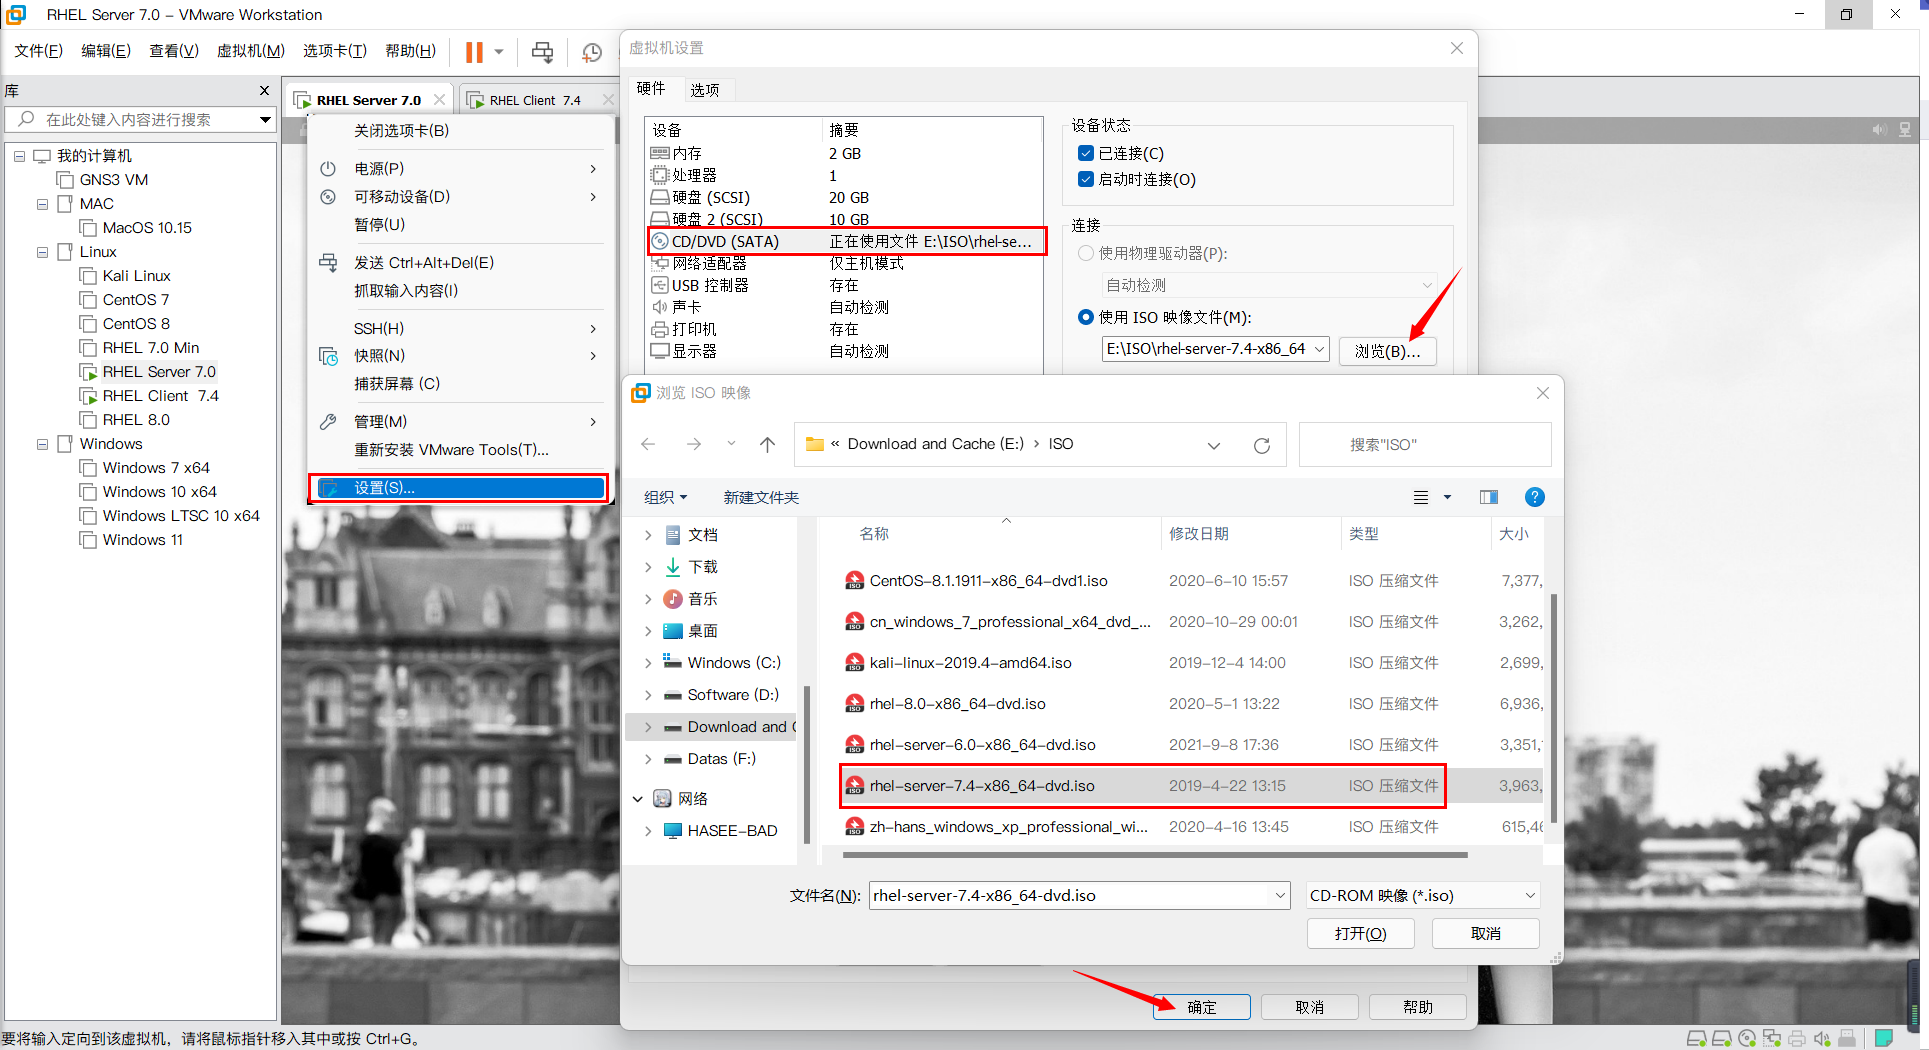Open the file name history dropdown
The height and width of the screenshot is (1050, 1929).
coord(1280,895)
